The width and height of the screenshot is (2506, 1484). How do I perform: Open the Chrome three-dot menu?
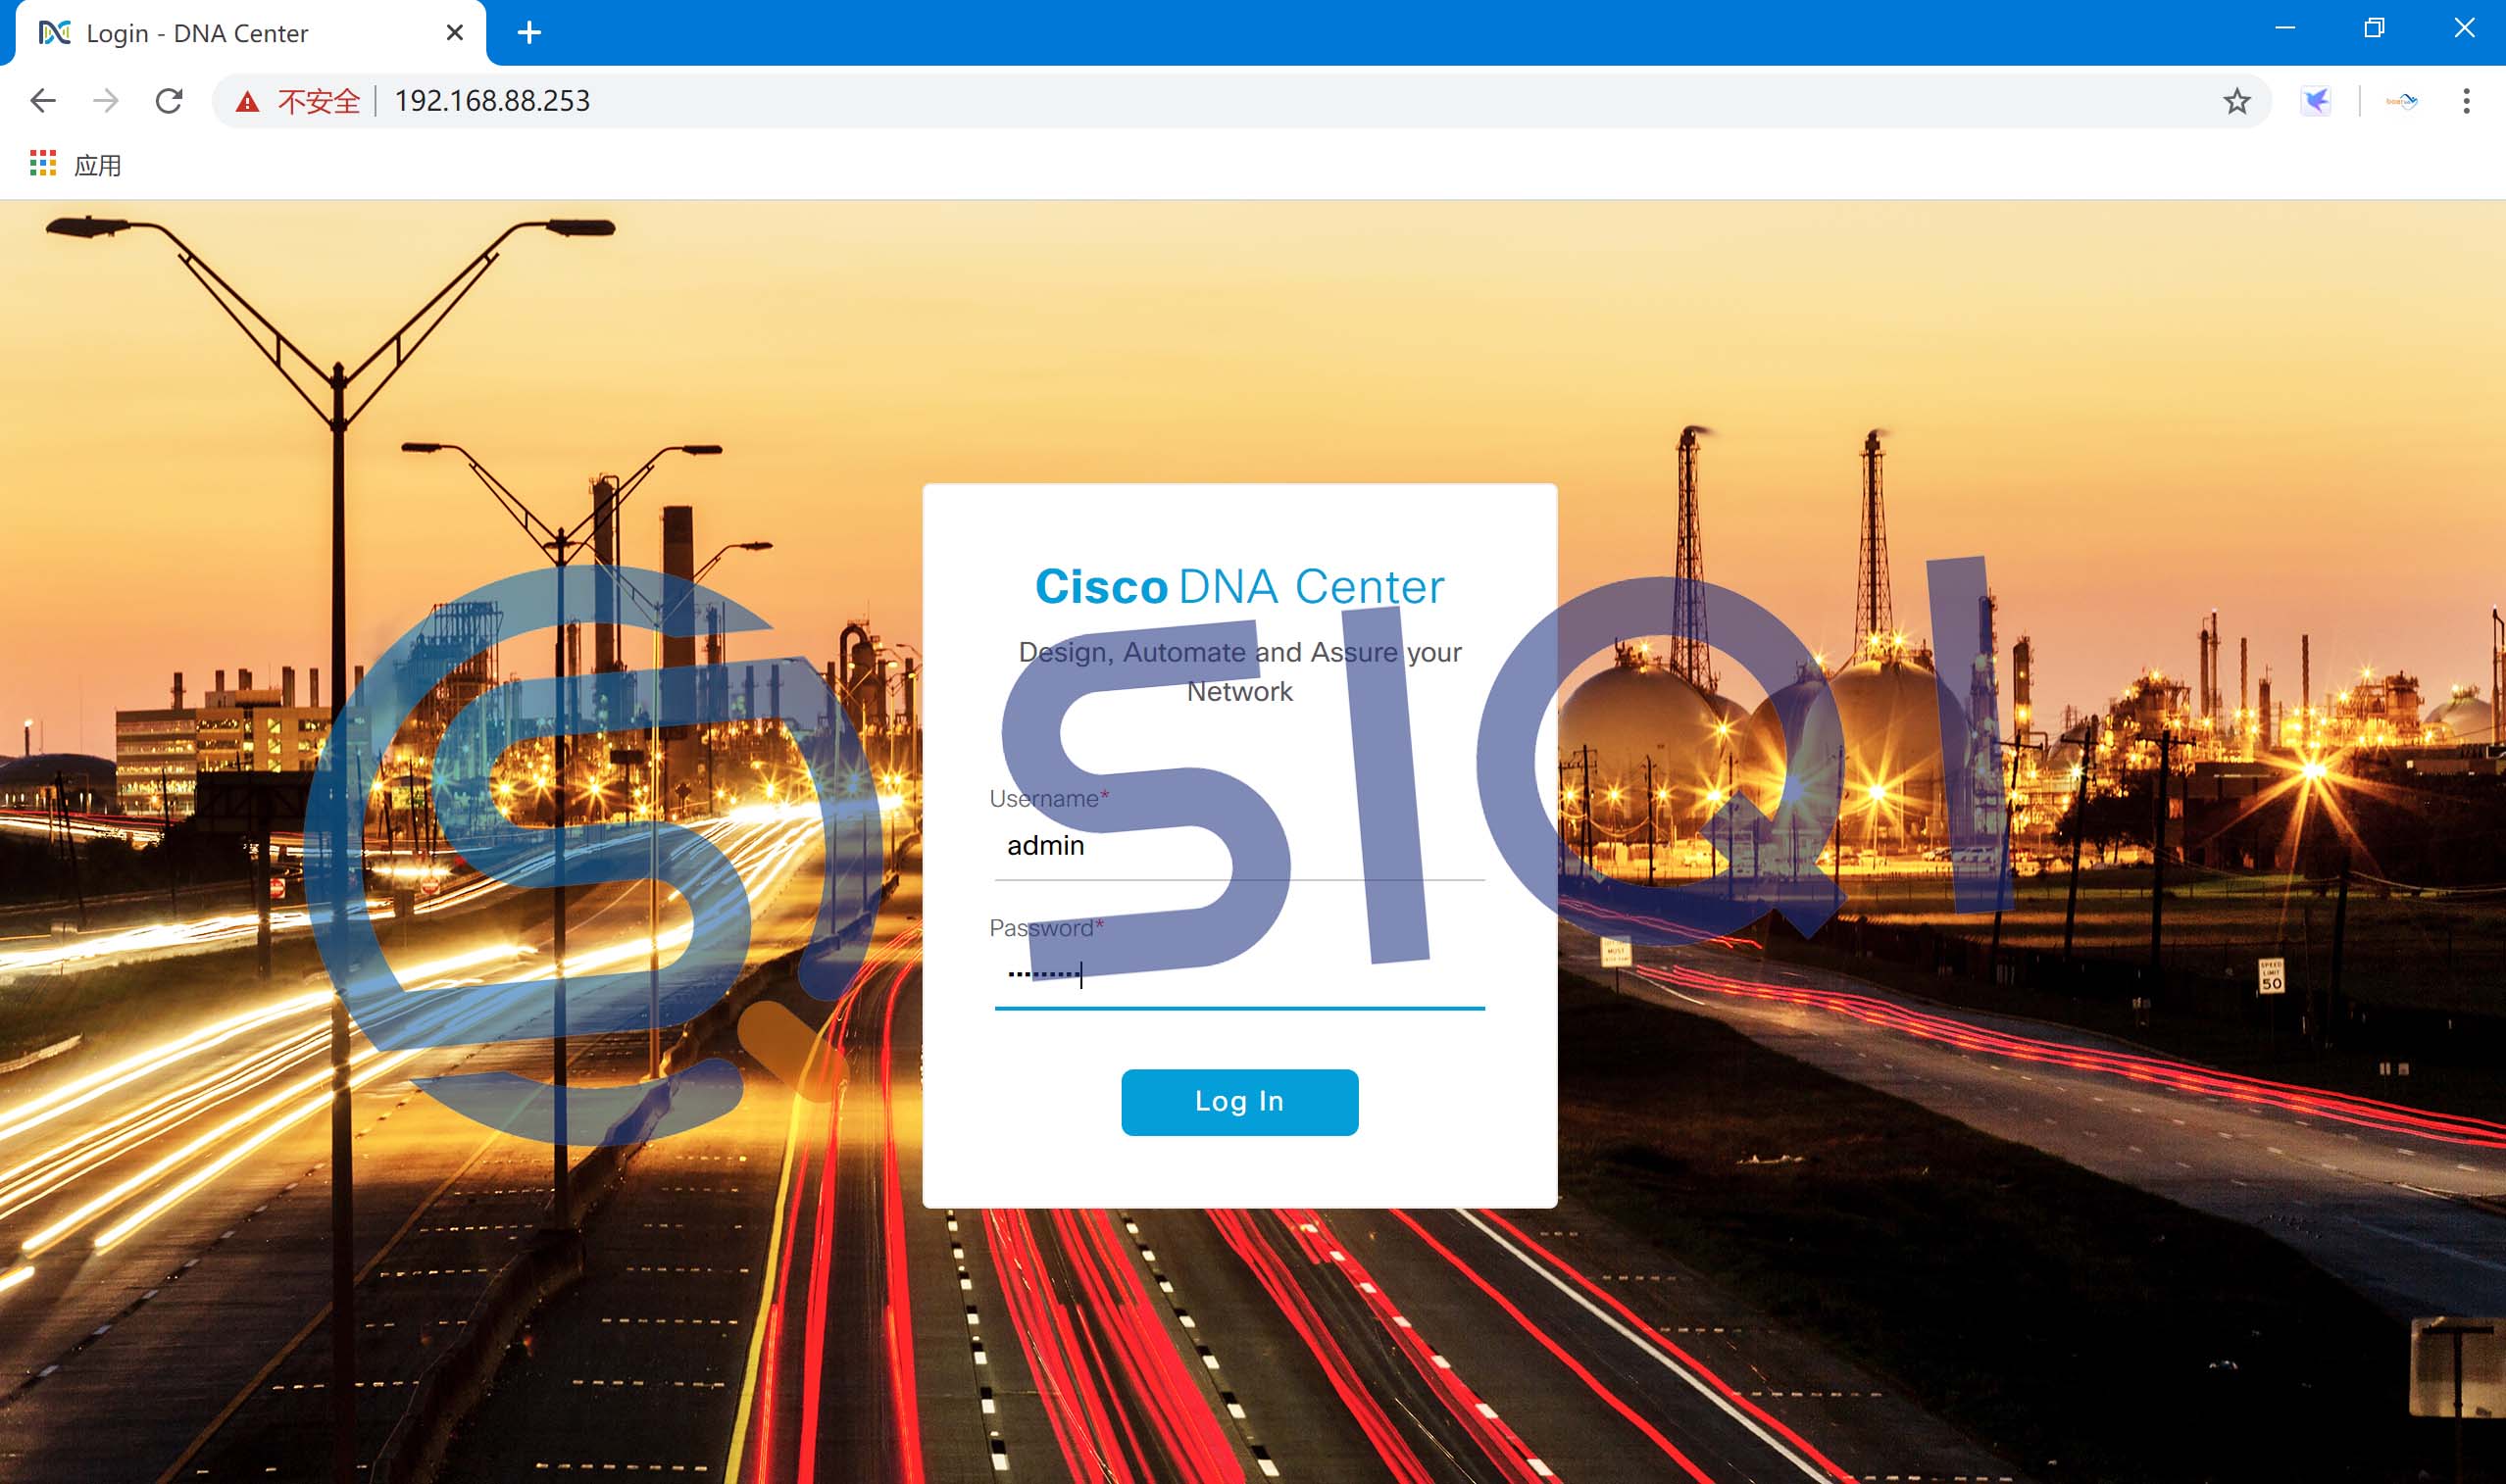coord(2466,101)
